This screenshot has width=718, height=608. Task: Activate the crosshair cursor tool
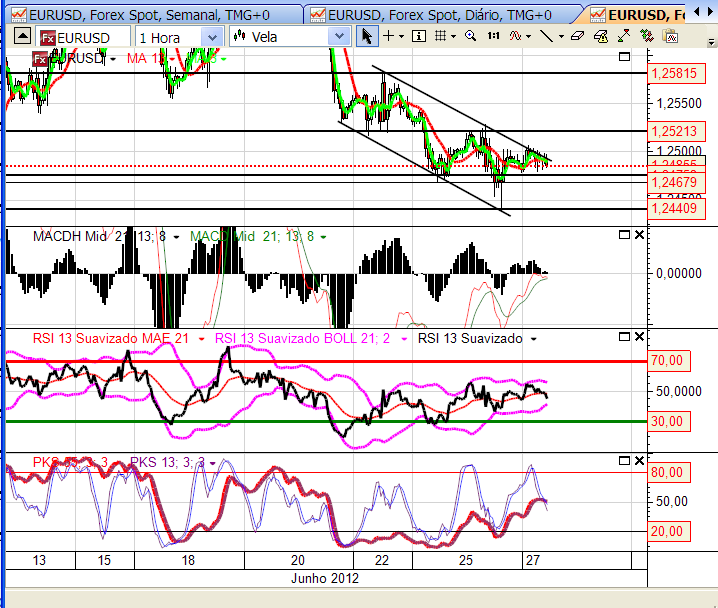[x=389, y=36]
